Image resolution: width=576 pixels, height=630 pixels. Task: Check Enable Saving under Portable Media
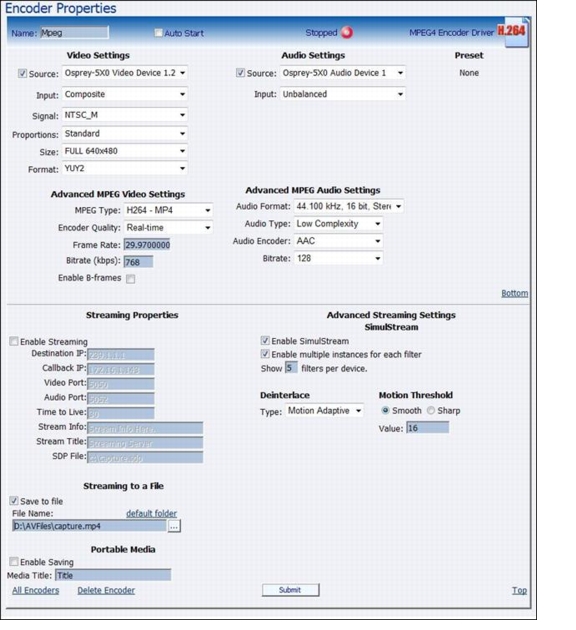tap(14, 561)
